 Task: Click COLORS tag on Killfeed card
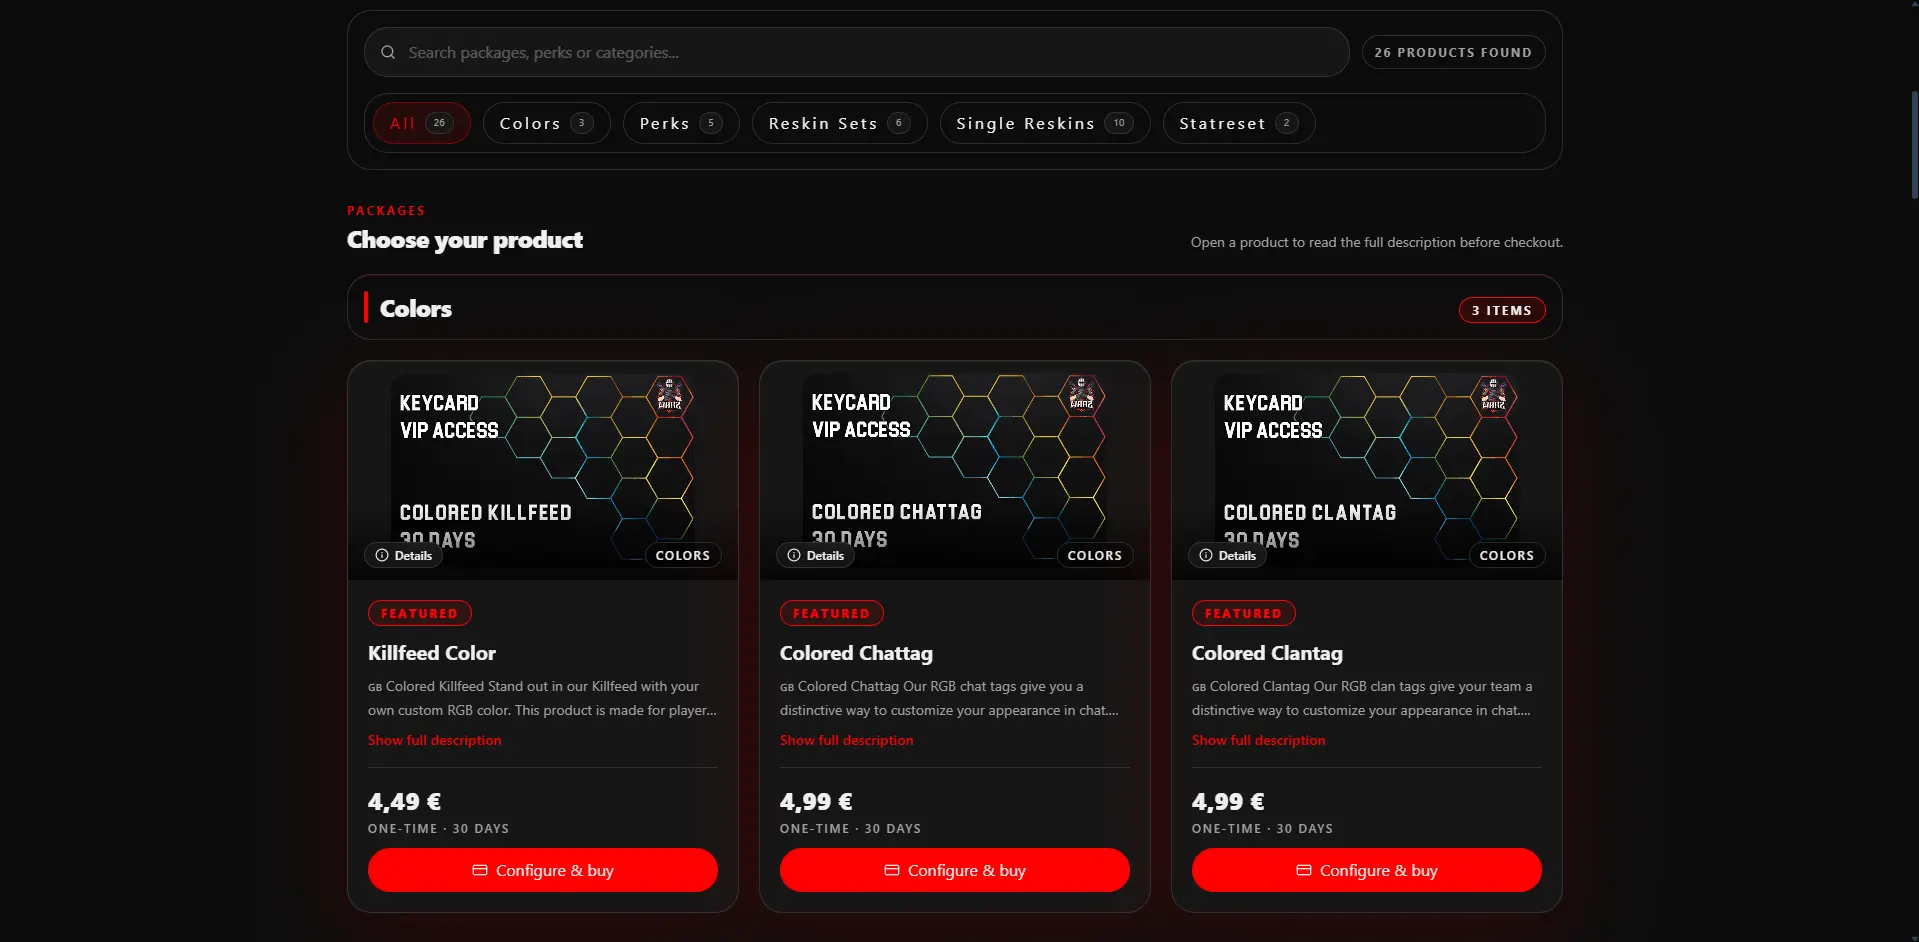(683, 555)
